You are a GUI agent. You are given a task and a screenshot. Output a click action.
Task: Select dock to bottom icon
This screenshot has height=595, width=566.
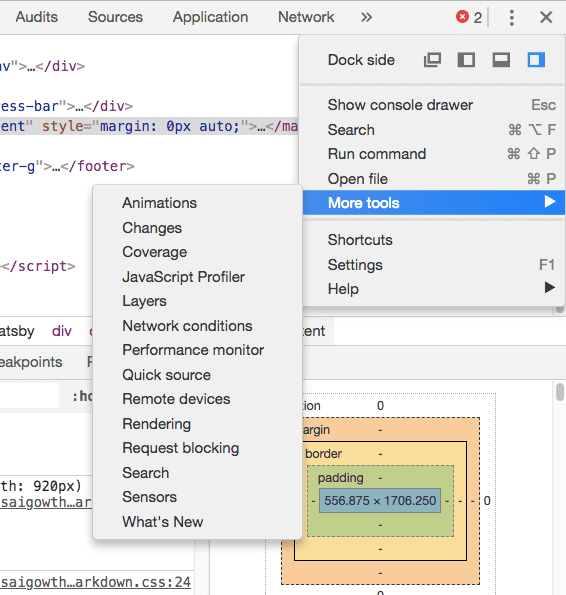pos(501,60)
